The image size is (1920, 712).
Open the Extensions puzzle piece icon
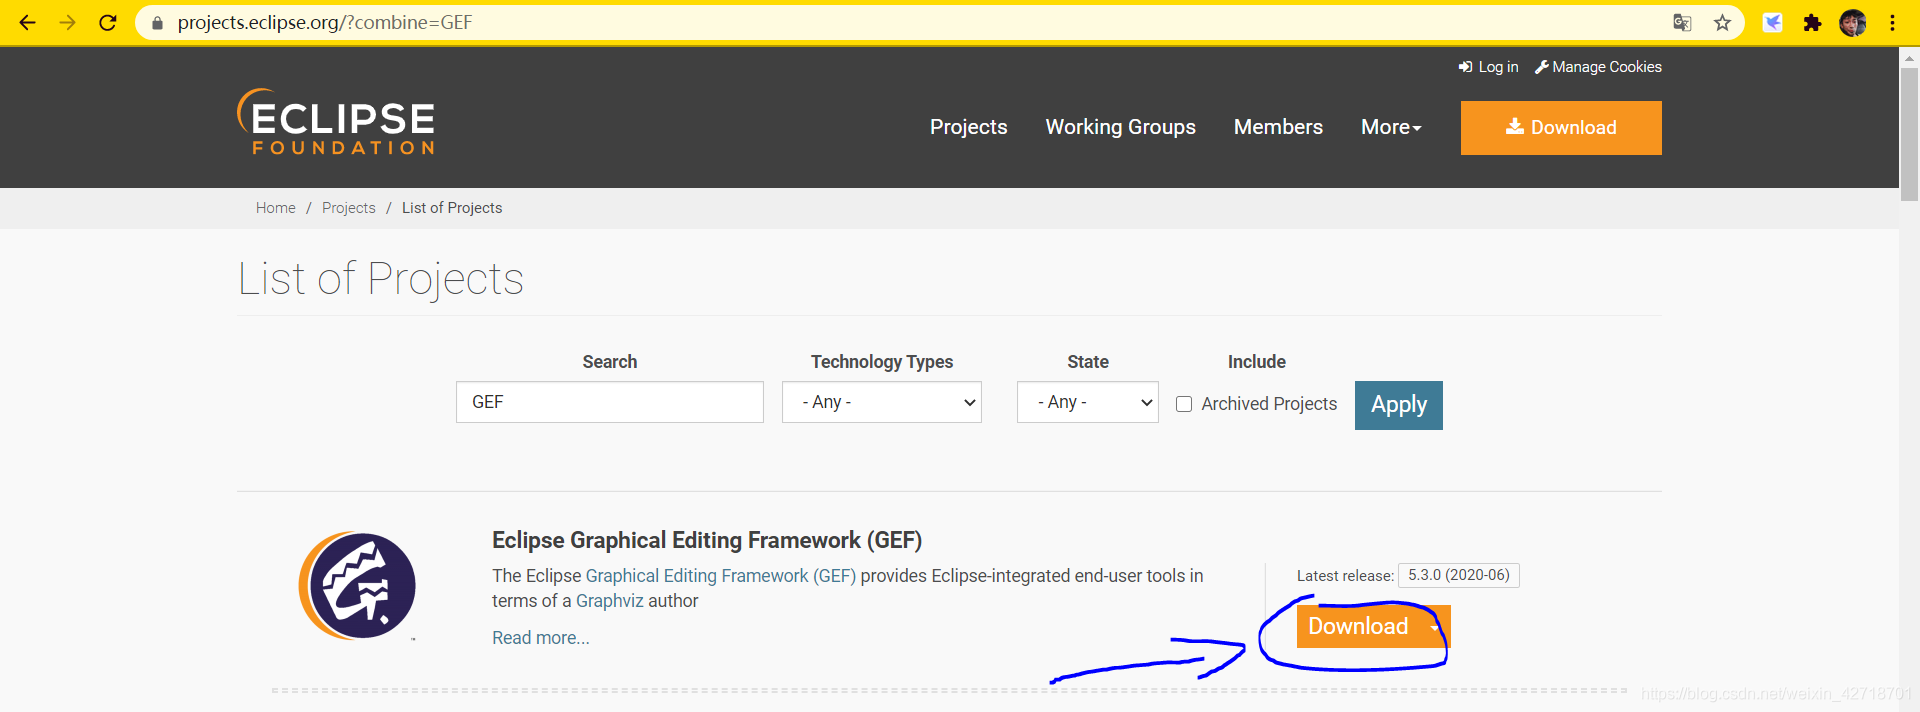(x=1812, y=22)
